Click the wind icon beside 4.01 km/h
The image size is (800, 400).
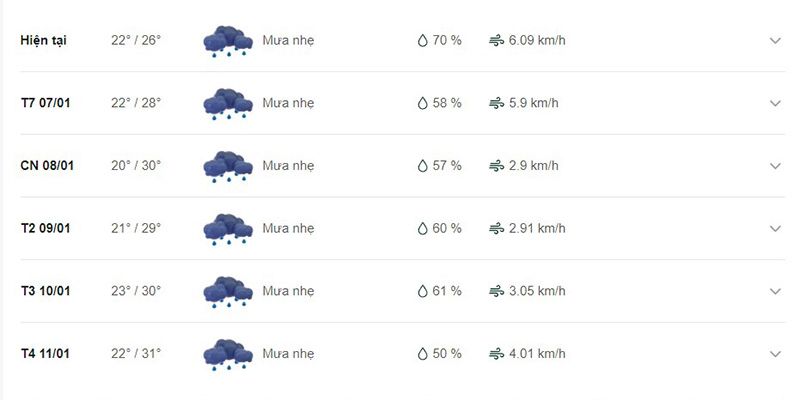pos(496,354)
